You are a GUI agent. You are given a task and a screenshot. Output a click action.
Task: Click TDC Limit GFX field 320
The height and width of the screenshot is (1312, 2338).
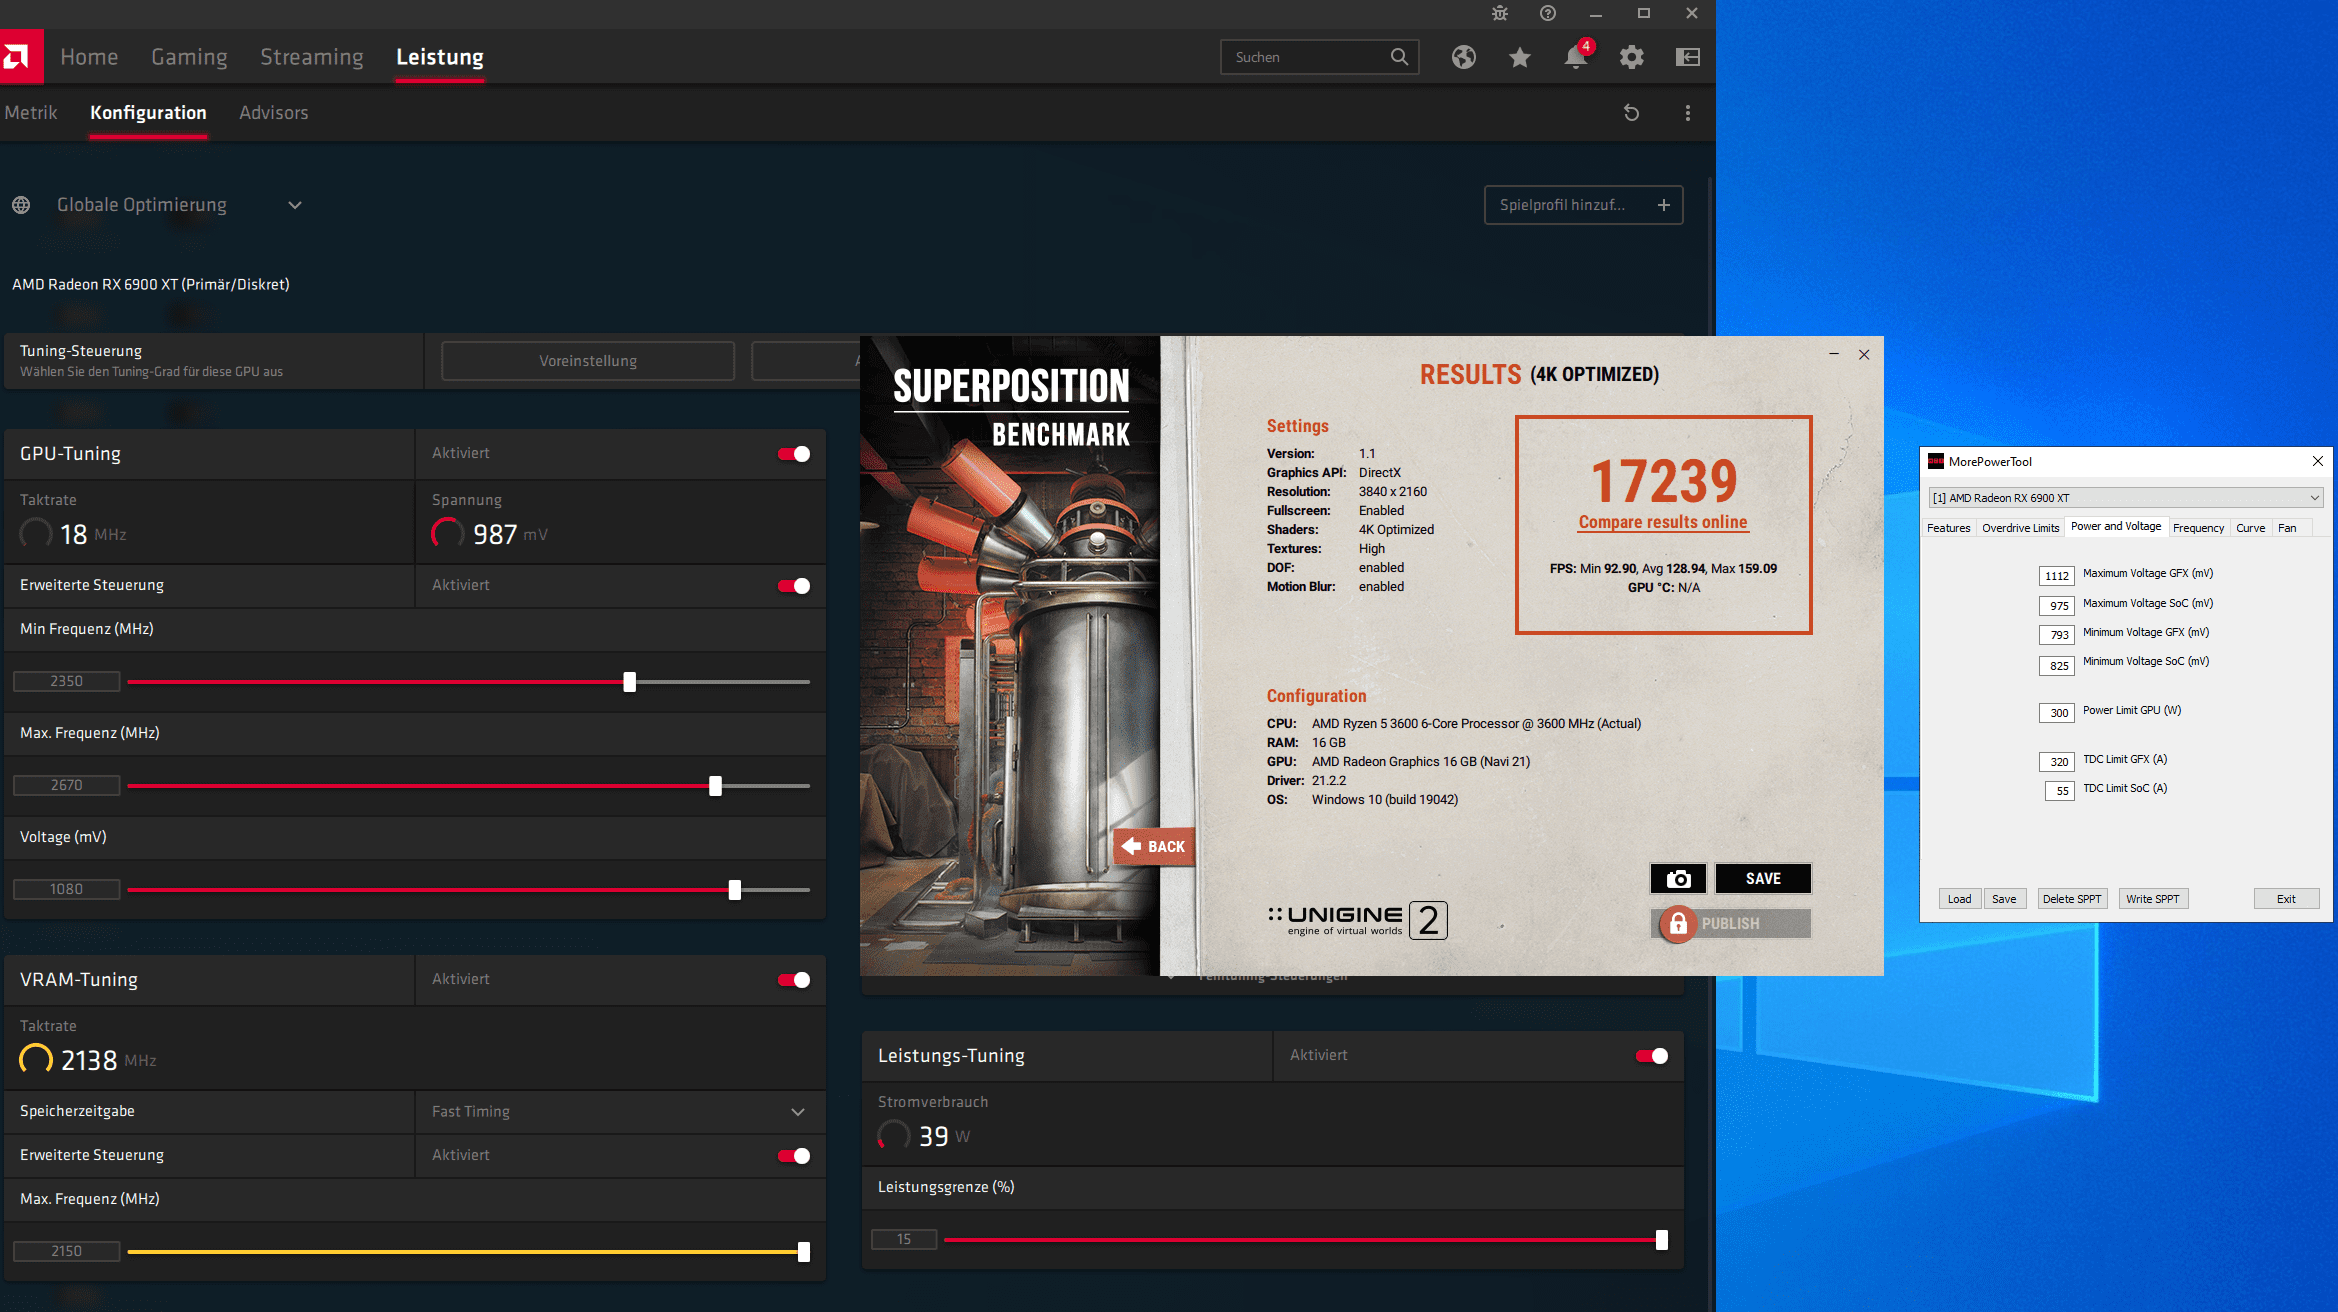[x=2057, y=762]
